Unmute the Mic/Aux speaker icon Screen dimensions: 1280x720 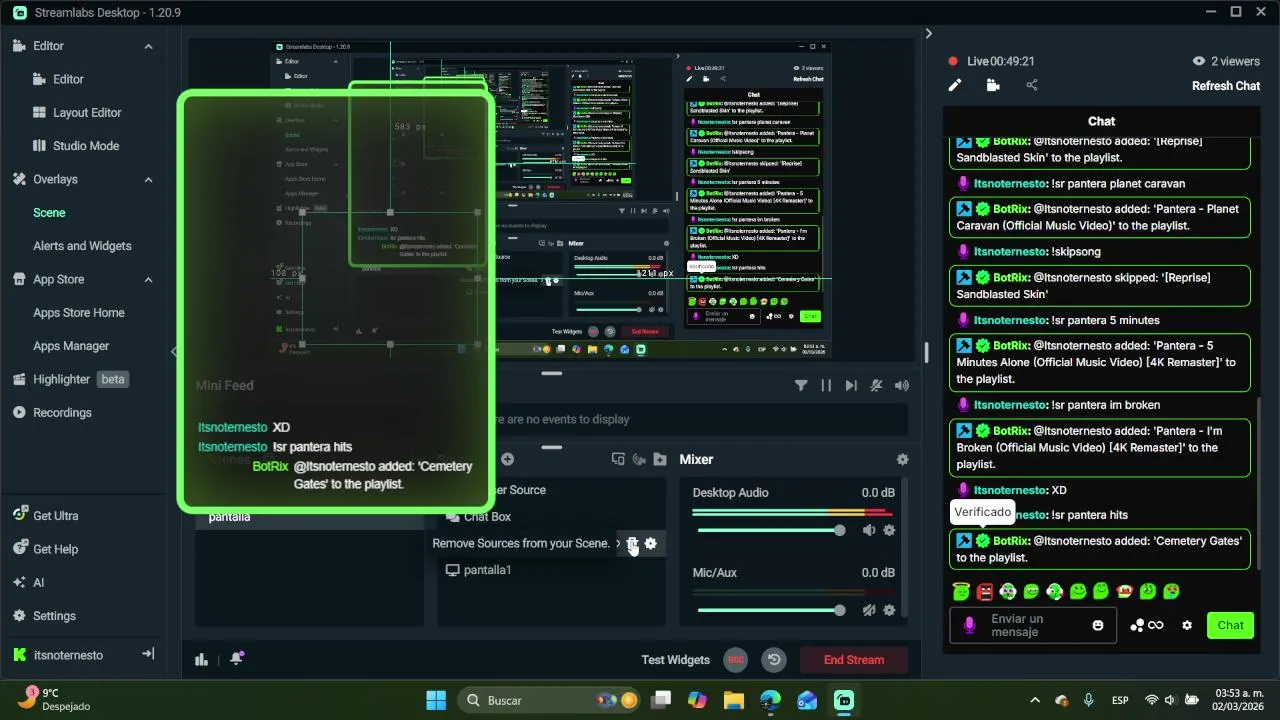coord(869,611)
